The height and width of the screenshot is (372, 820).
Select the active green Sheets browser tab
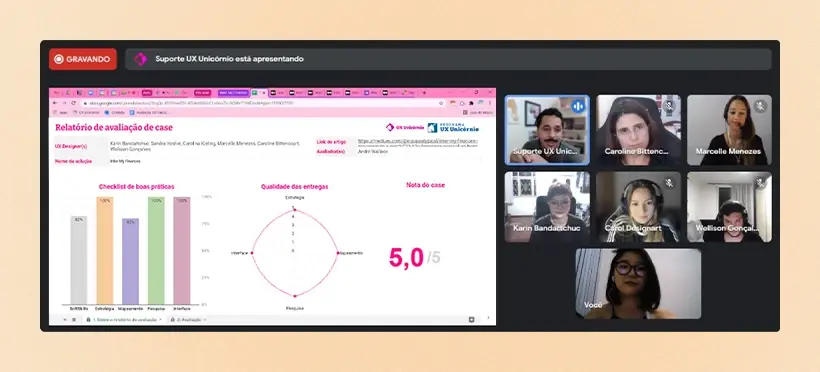259,93
